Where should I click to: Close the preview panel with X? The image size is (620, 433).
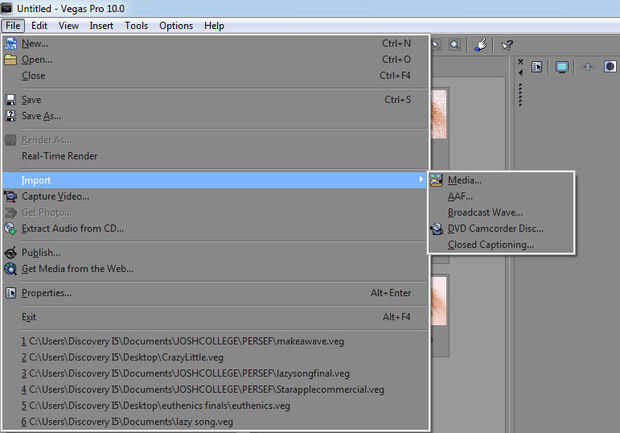coord(520,61)
